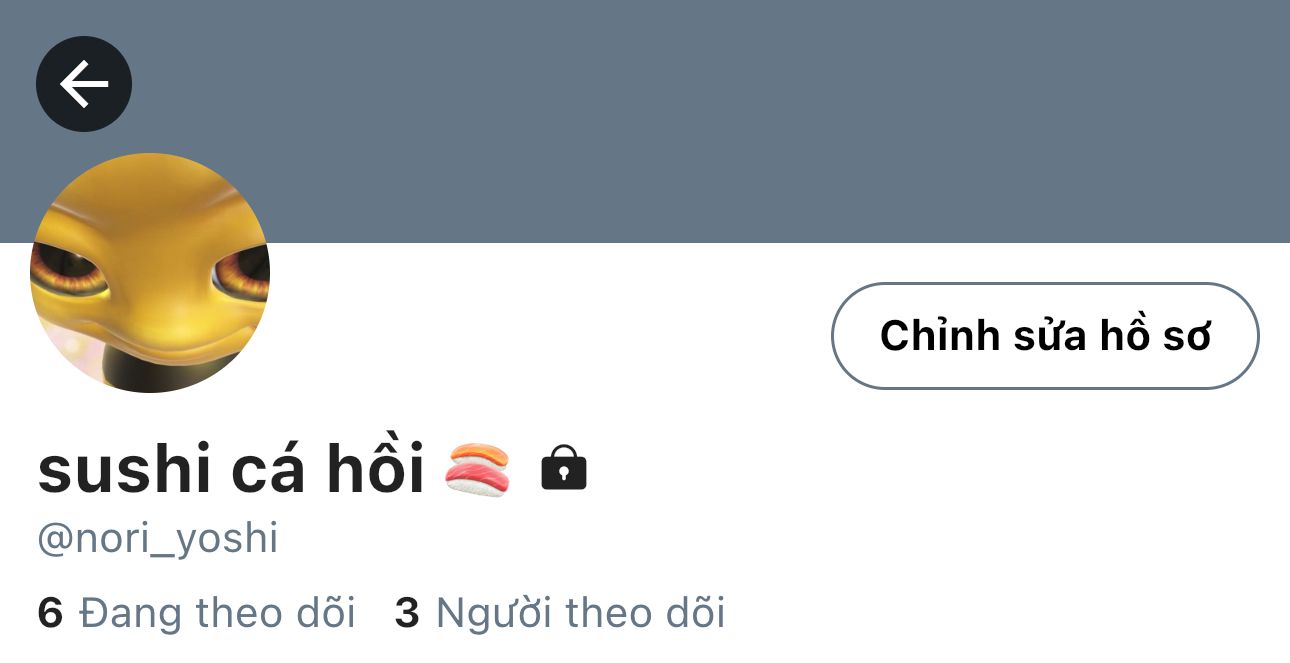Tap the back arrow icon
This screenshot has height=663, width=1290.
coord(84,84)
